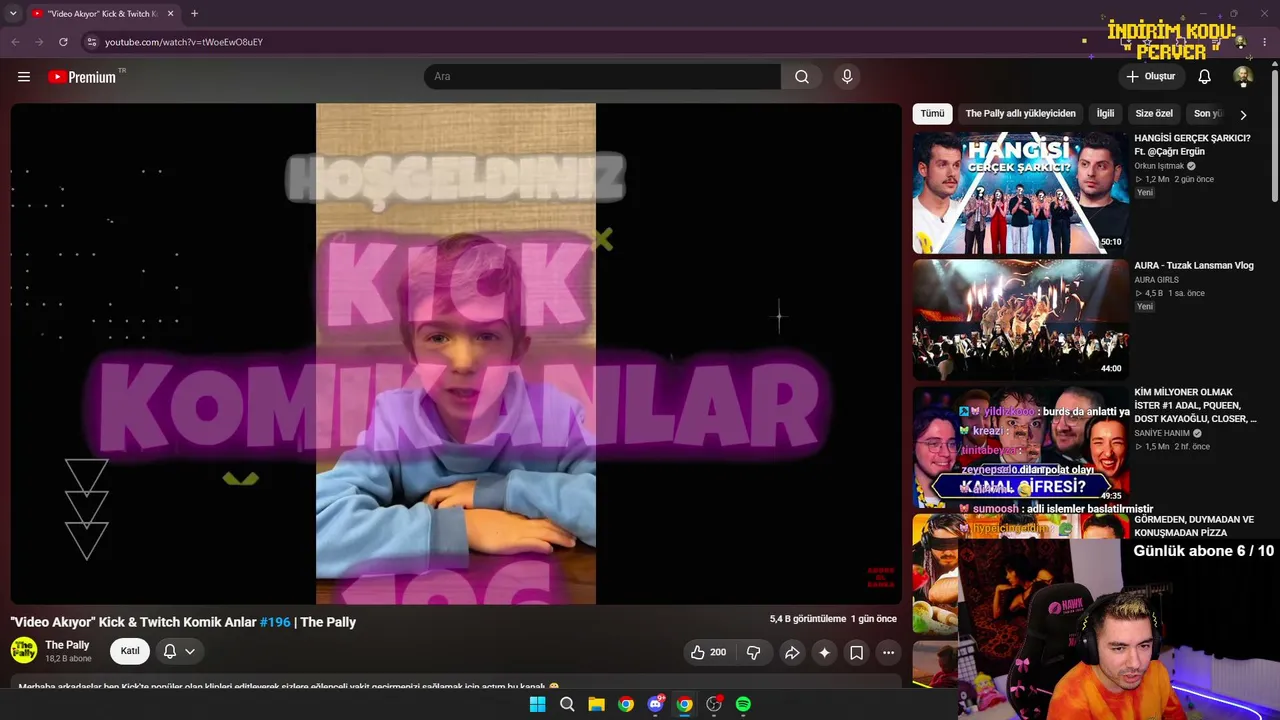Open more actions three-dot menu under video
1280x720 pixels.
pos(888,652)
